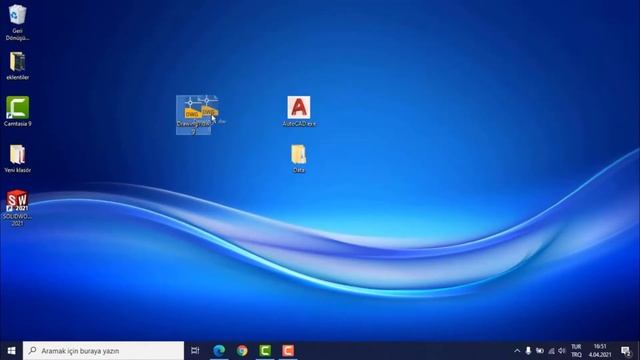
Task: Select the SOLIDWORKS 2021 desktop shortcut
Action: (17, 208)
